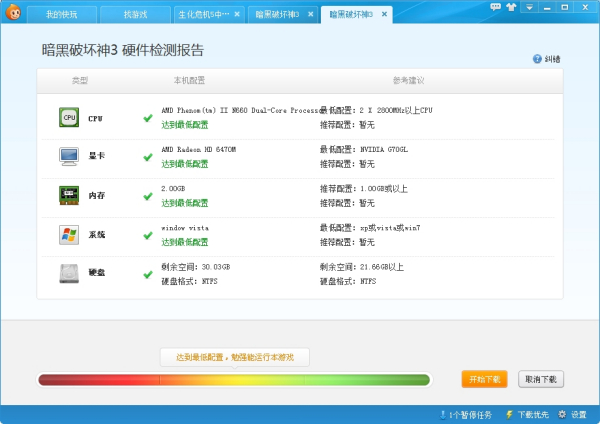Click the 内存 memory module icon
This screenshot has width=600, height=424.
click(69, 196)
